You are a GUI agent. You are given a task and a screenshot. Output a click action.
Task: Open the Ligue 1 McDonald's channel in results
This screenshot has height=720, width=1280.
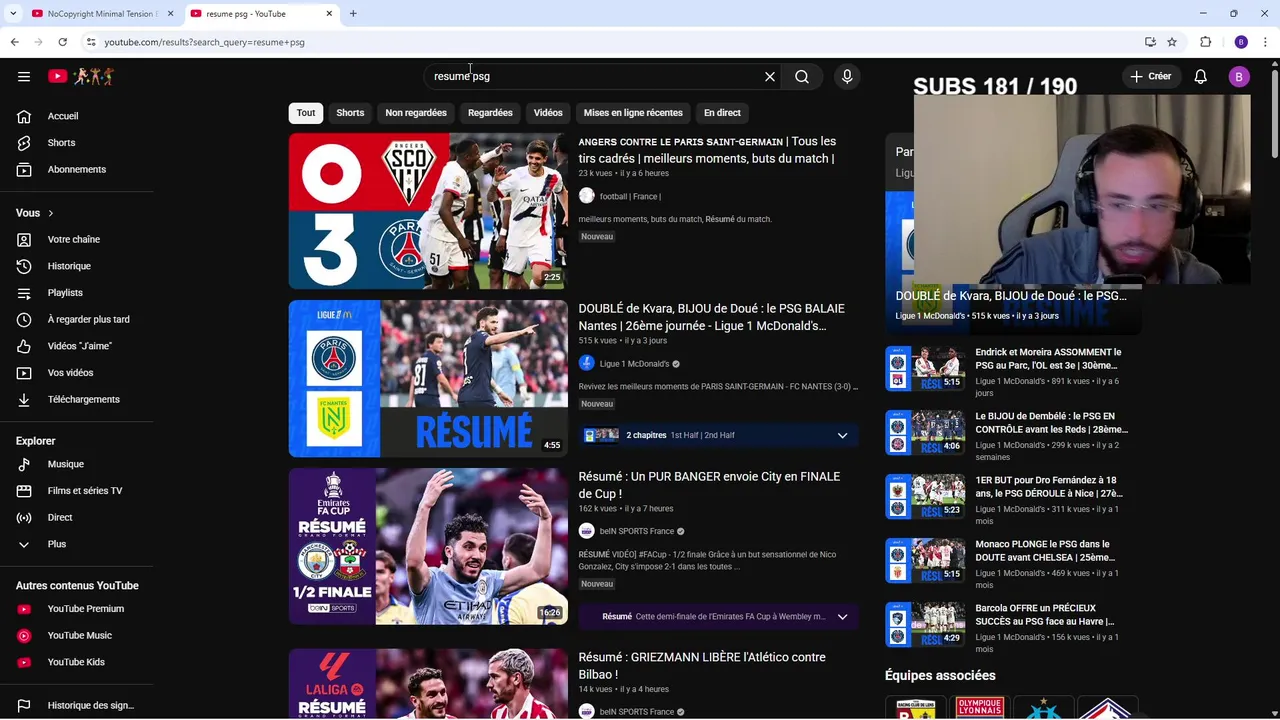point(634,364)
